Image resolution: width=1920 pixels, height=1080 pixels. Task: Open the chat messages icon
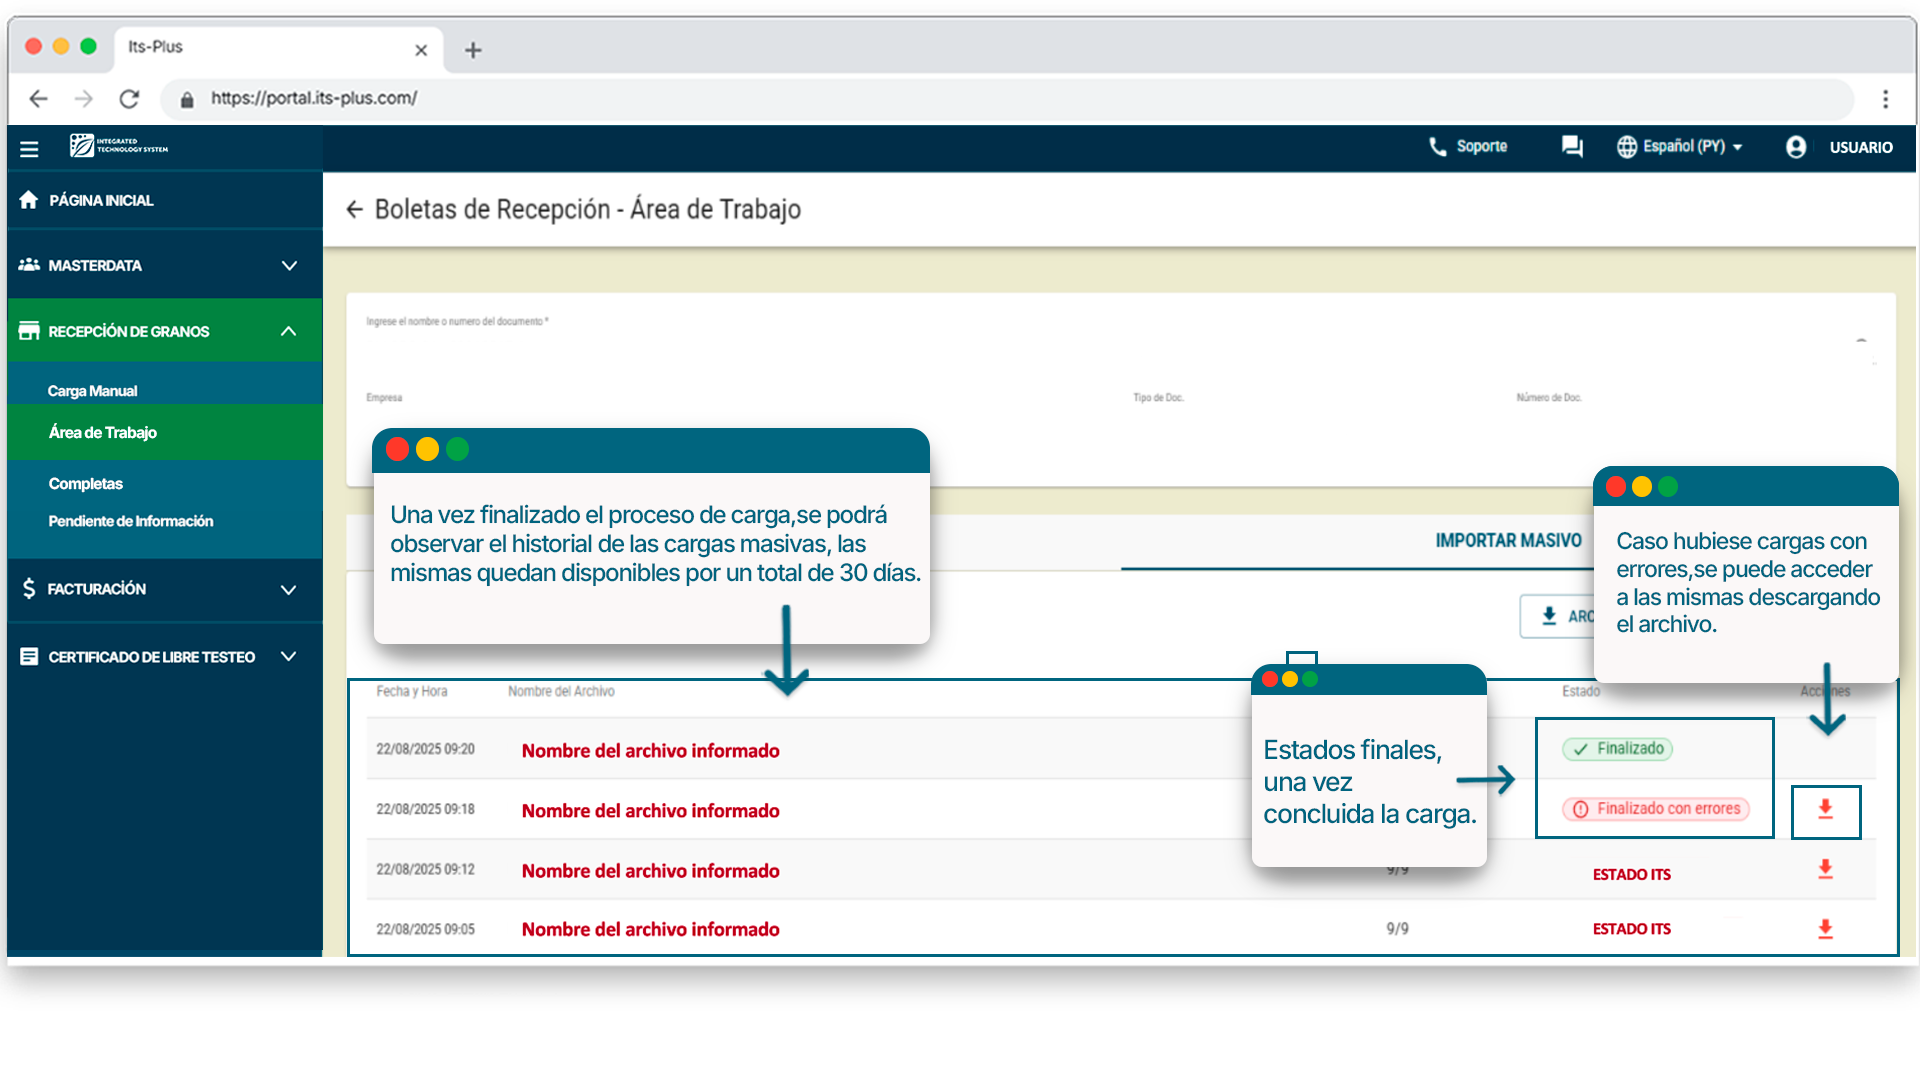(1572, 147)
